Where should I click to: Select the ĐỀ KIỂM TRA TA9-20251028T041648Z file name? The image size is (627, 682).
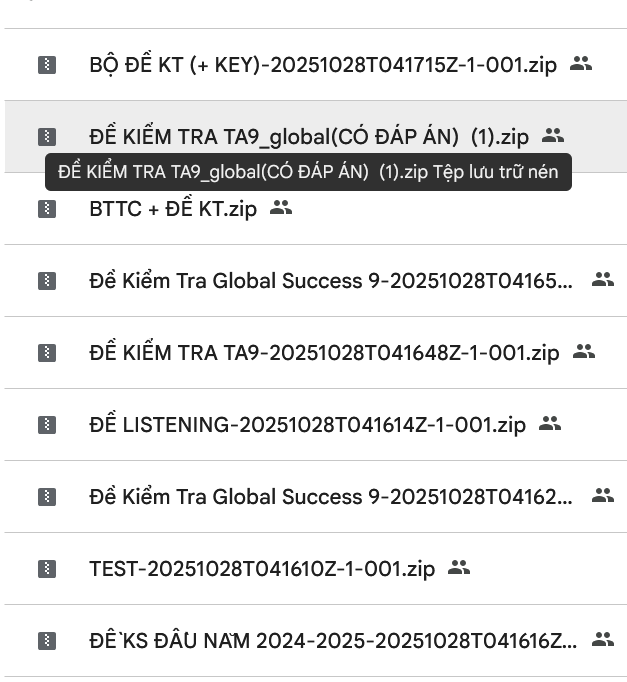pos(324,353)
